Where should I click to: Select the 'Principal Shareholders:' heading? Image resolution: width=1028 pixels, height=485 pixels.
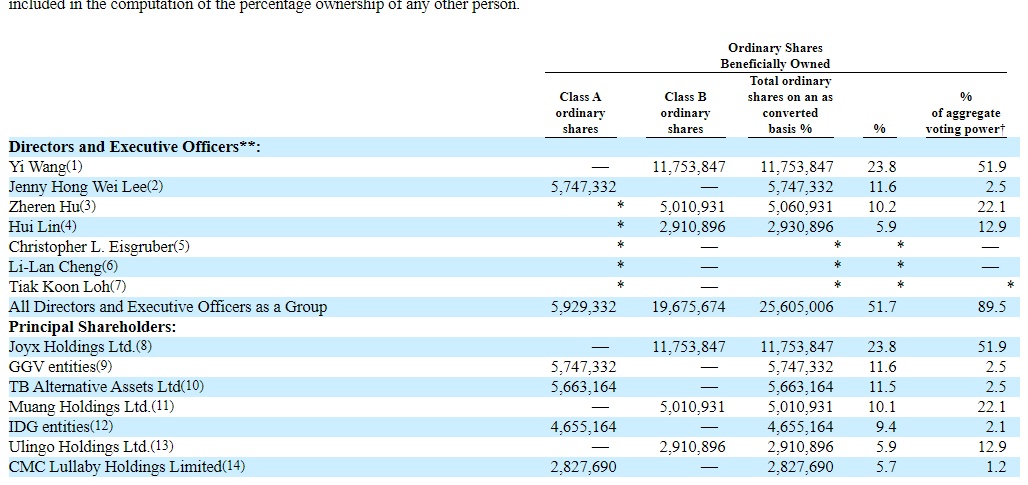(92, 327)
